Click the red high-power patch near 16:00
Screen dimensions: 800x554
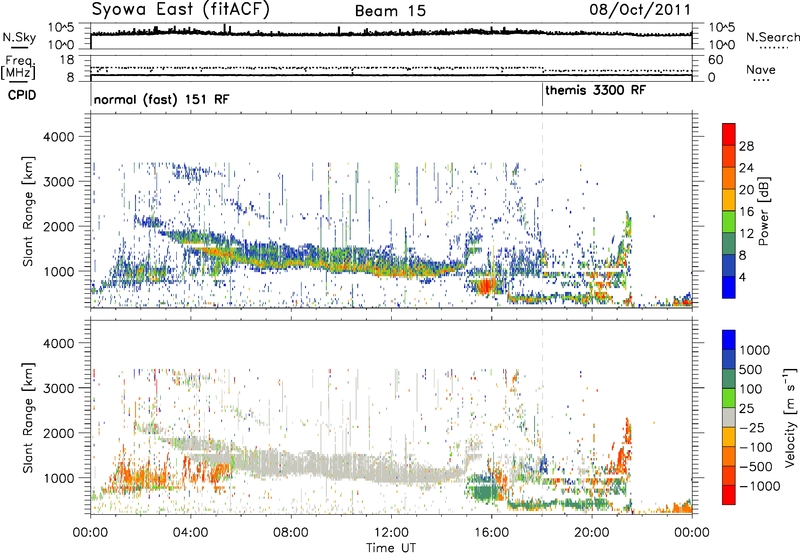pos(485,286)
